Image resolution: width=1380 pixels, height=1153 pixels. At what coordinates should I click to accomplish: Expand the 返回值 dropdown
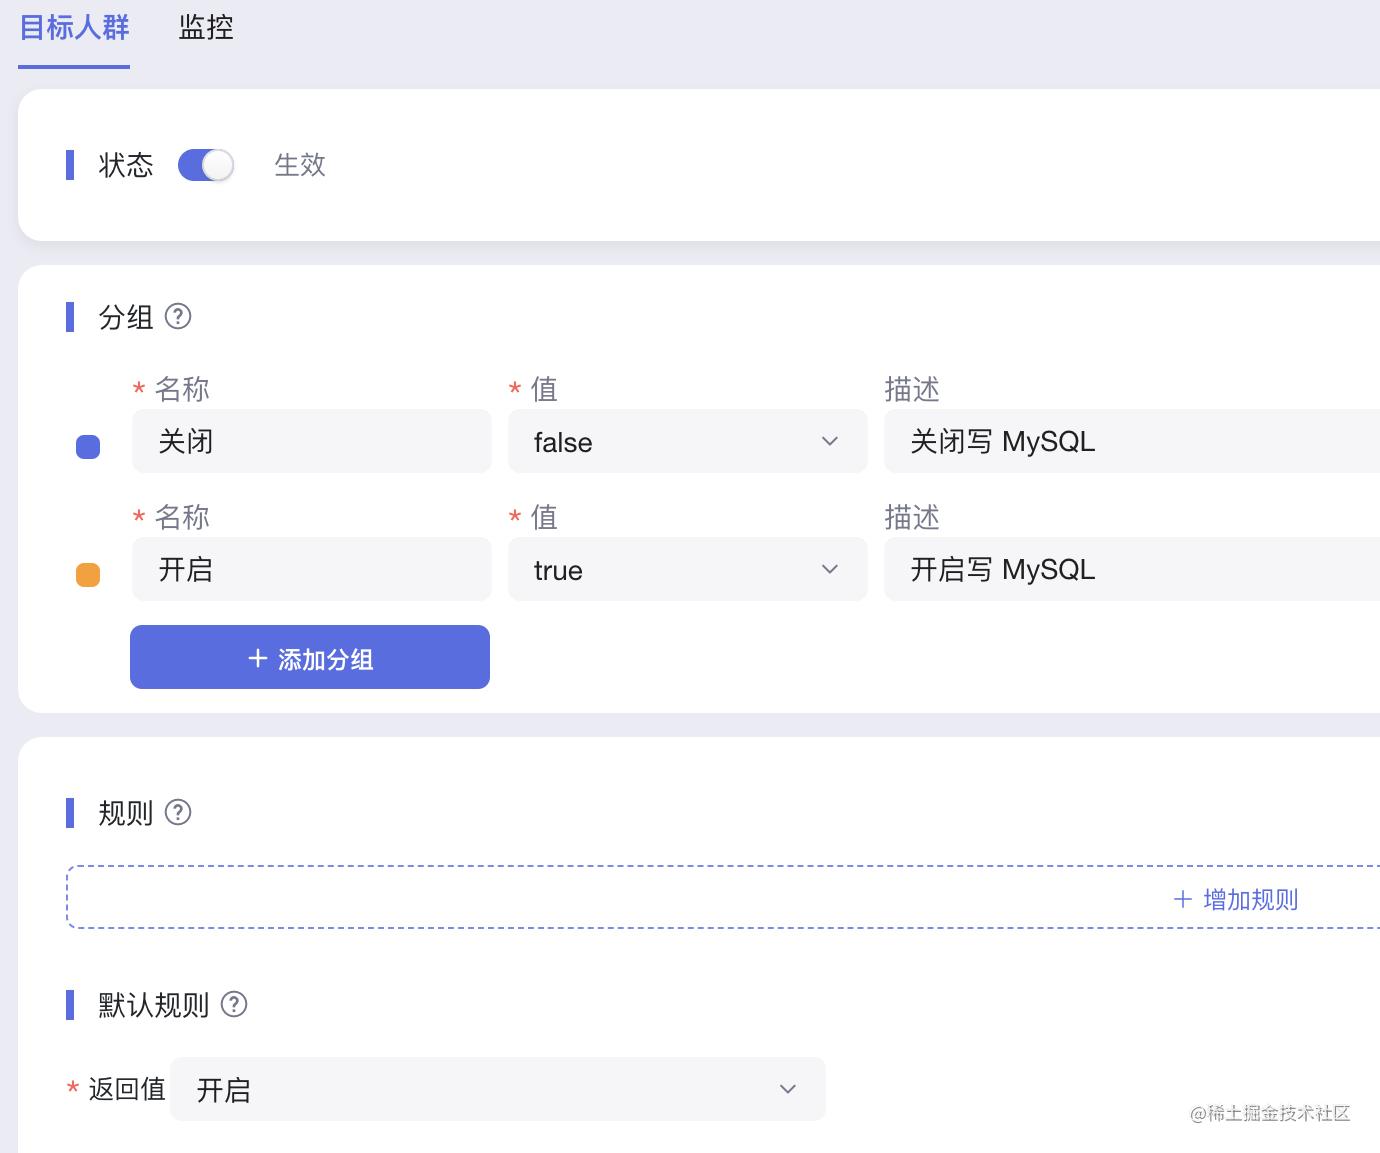(x=497, y=1089)
